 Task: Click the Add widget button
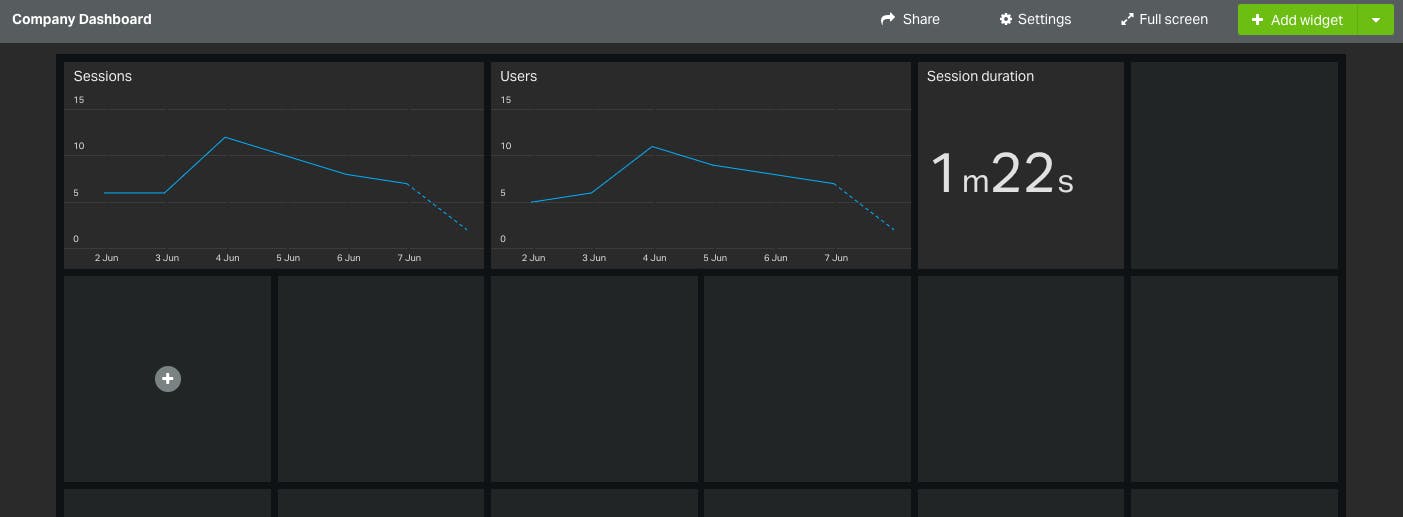click(x=1297, y=20)
